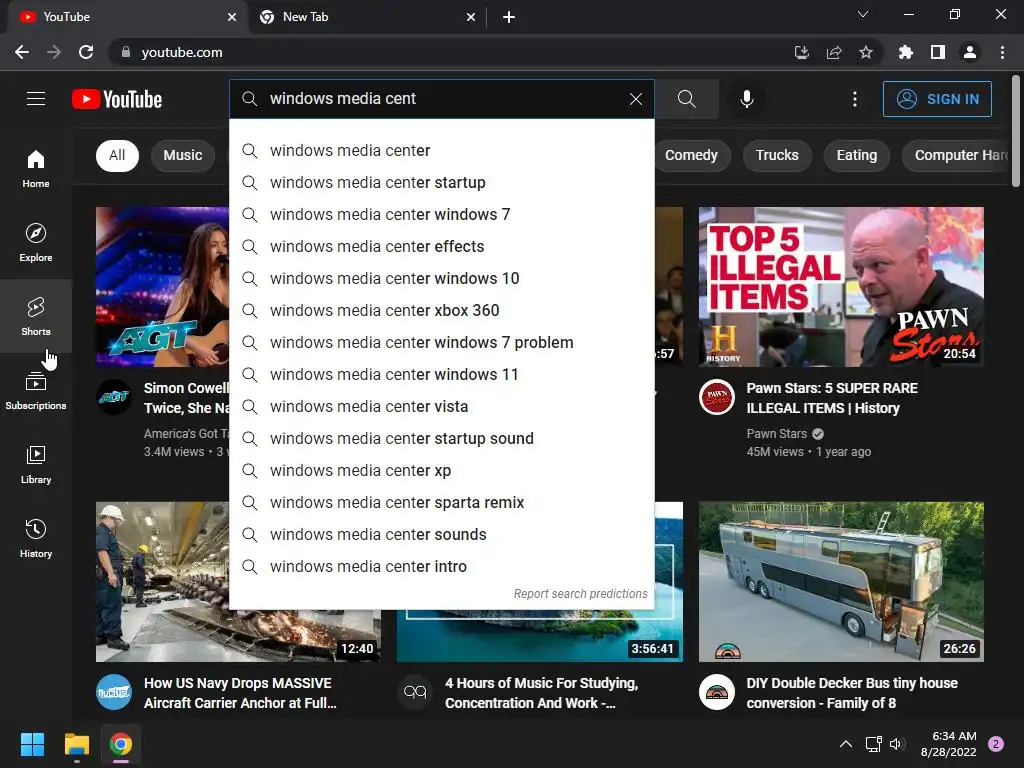Choose suggestion 'windows media center sounds'
The width and height of the screenshot is (1024, 768).
[441, 535]
